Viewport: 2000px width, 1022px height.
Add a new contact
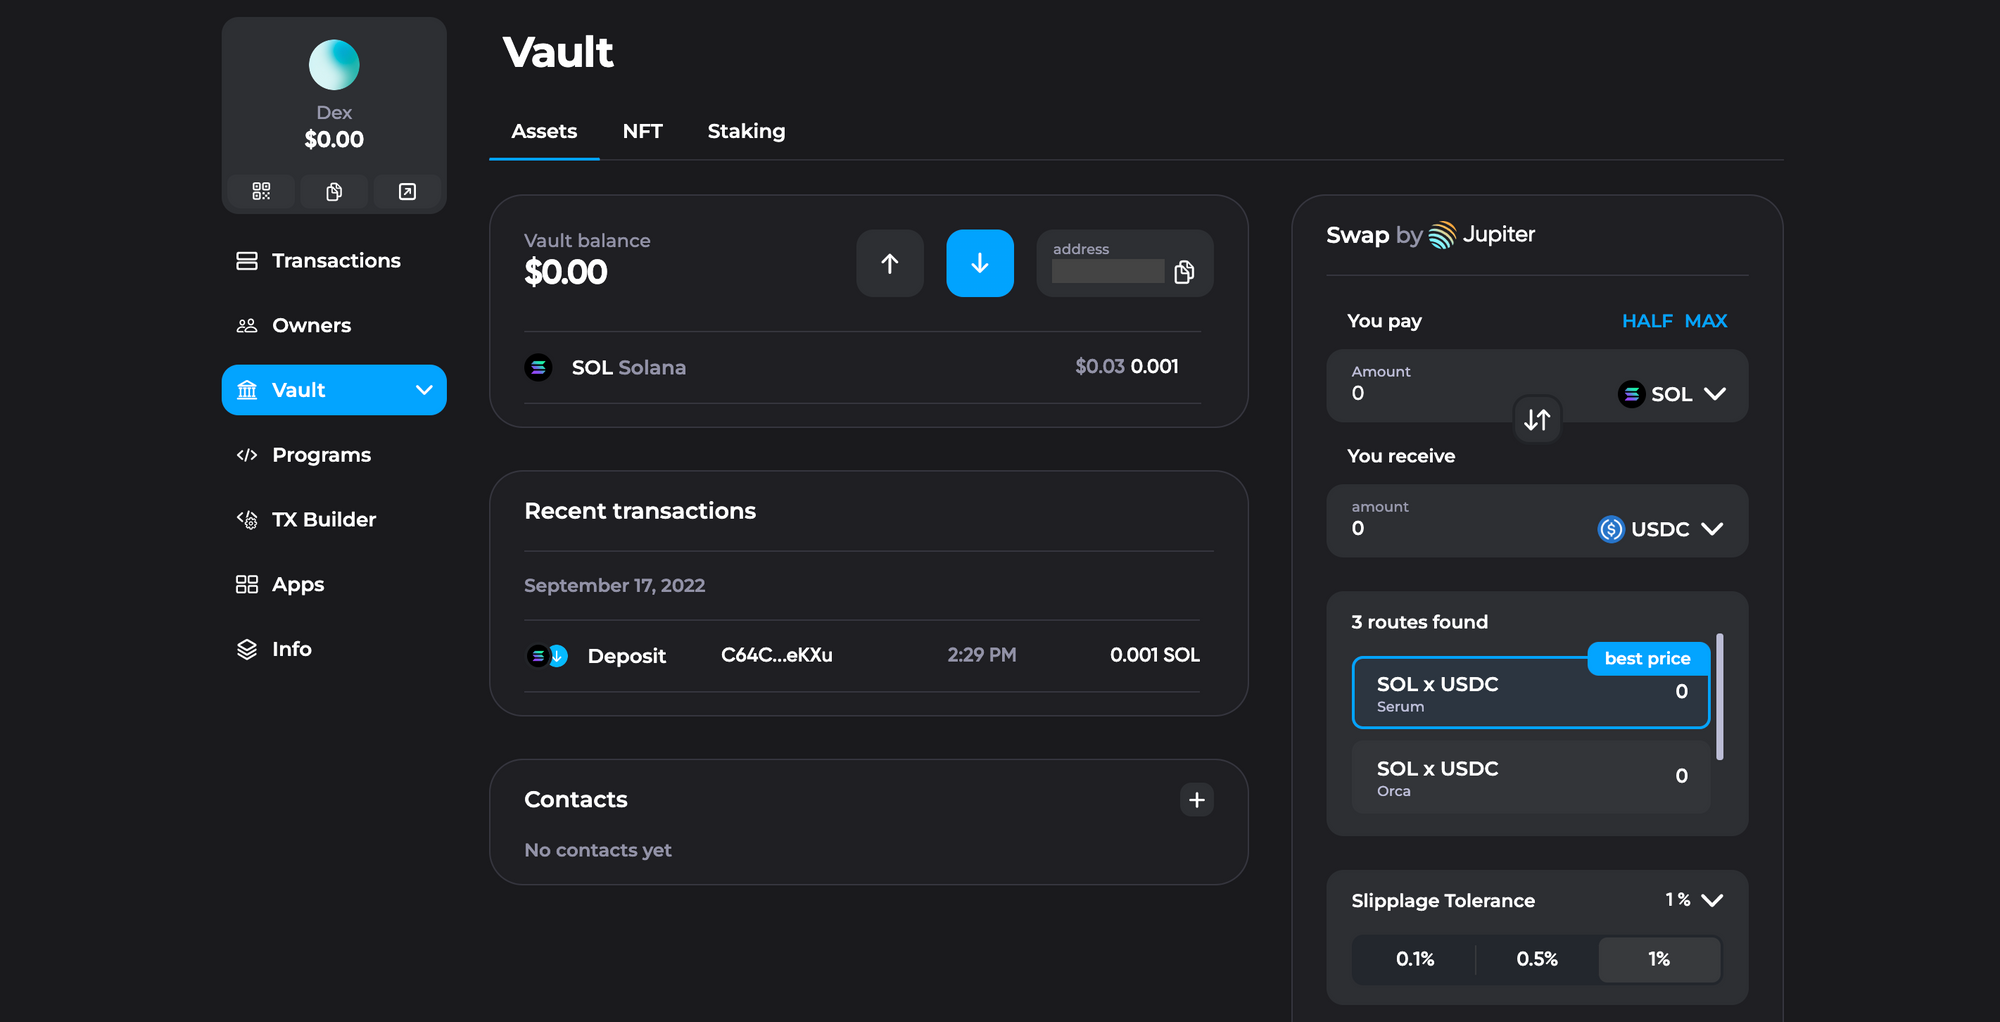(1196, 800)
